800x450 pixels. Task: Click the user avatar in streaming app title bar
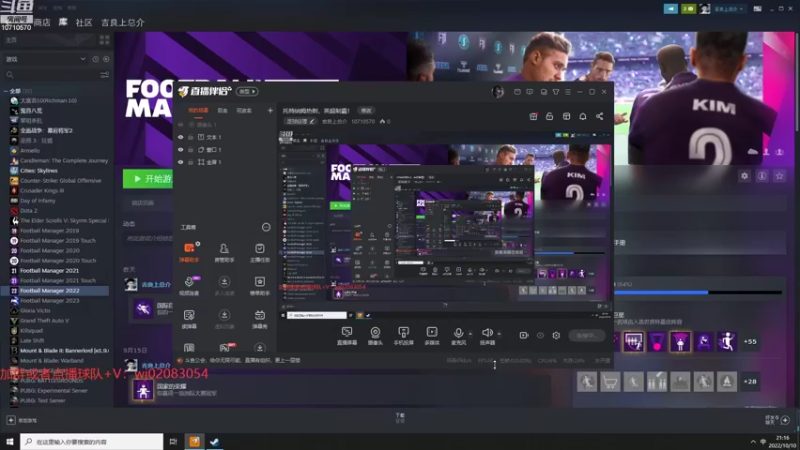point(497,92)
